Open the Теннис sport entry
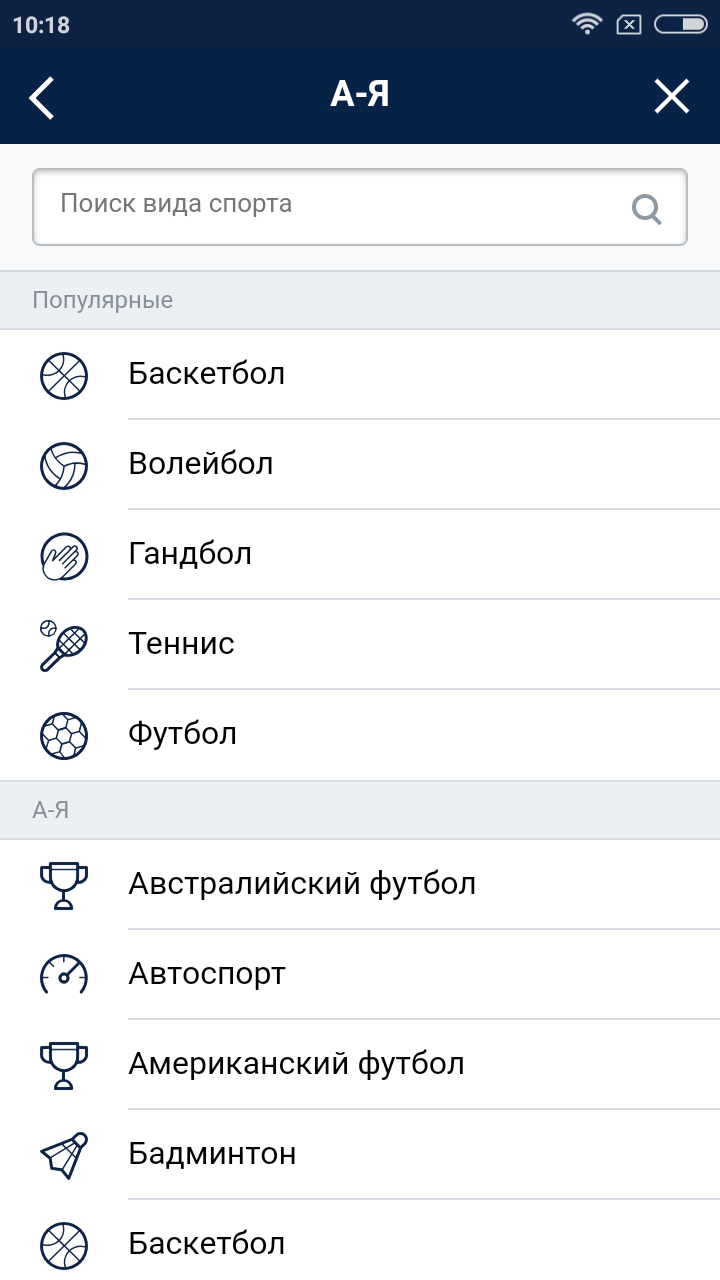 coord(181,644)
